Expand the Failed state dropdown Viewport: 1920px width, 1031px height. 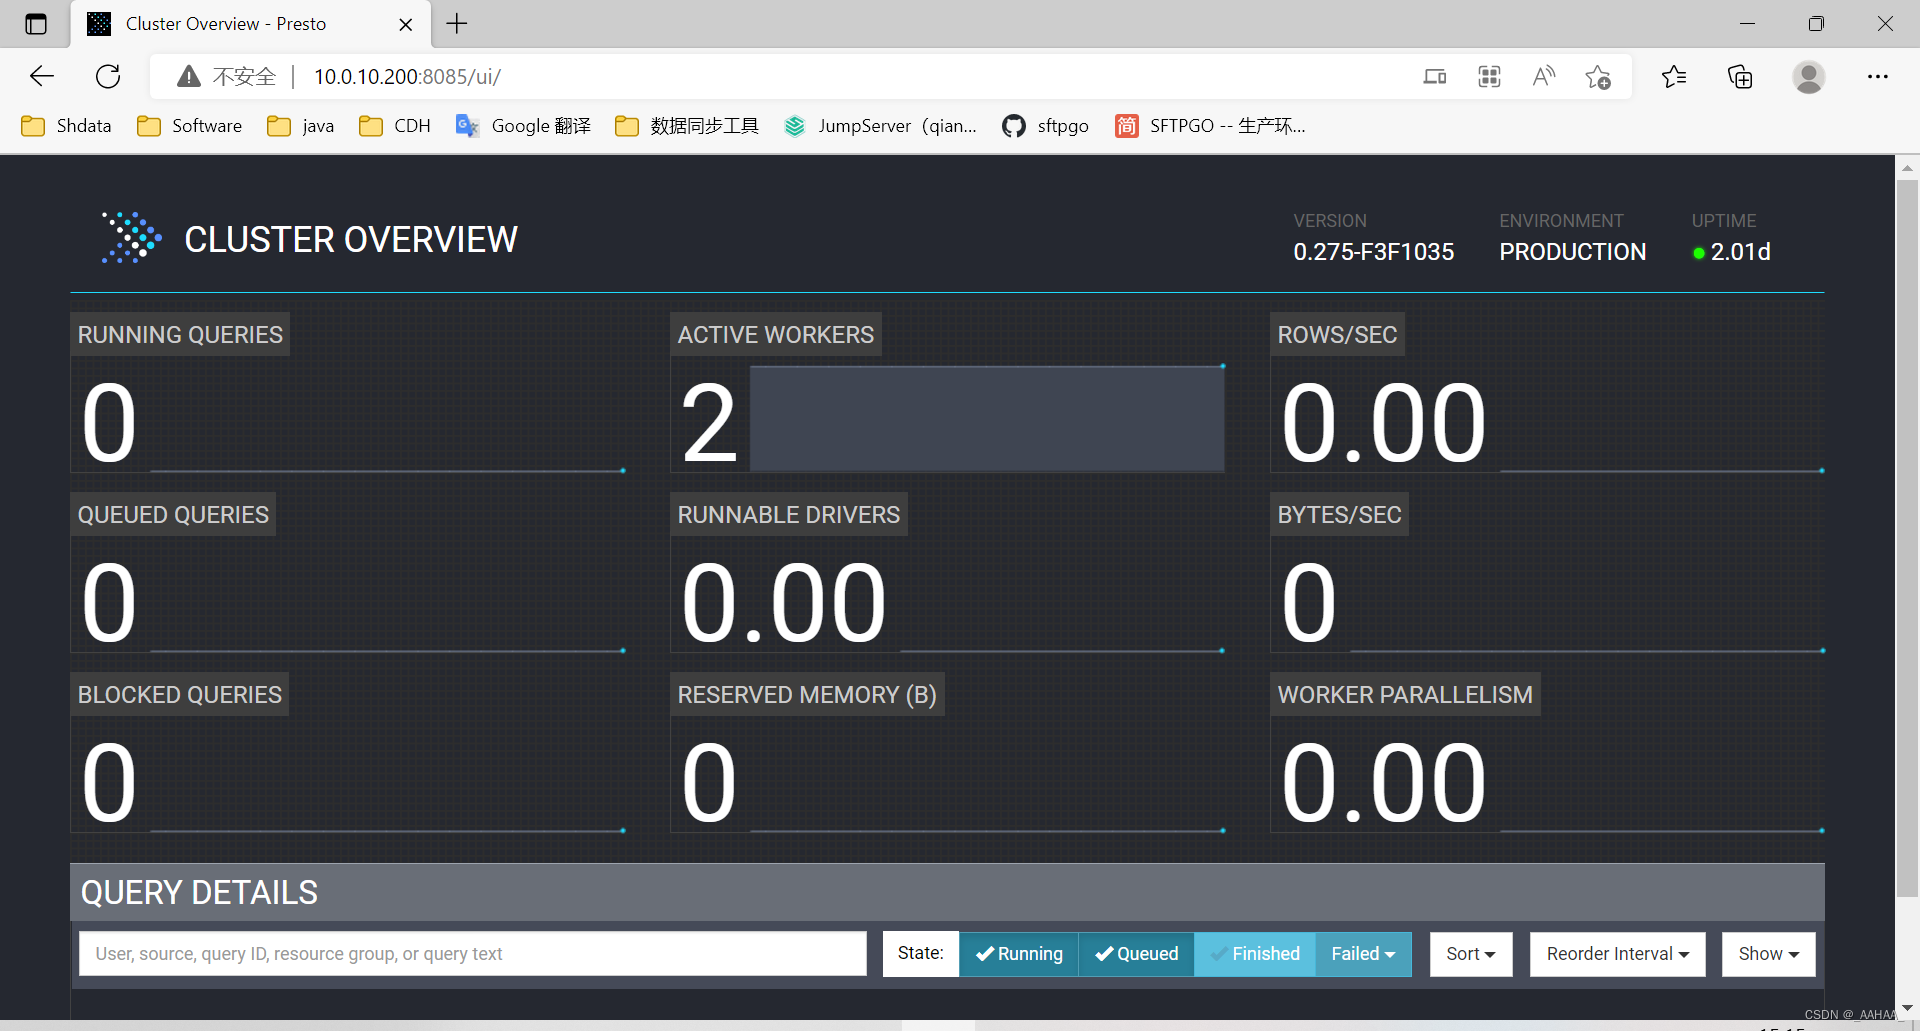1363,954
